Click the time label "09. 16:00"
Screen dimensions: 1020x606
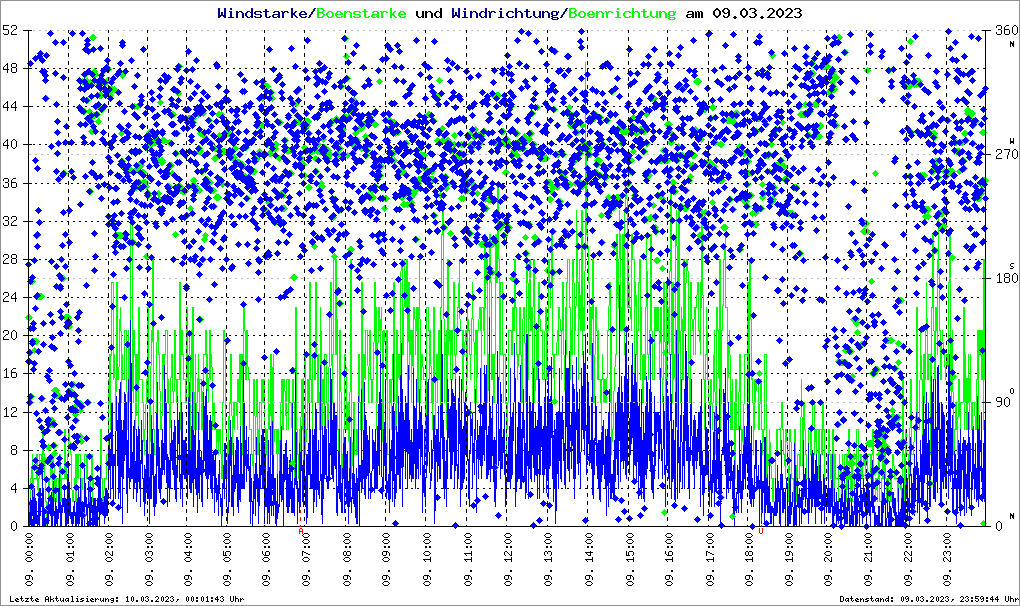[669, 559]
